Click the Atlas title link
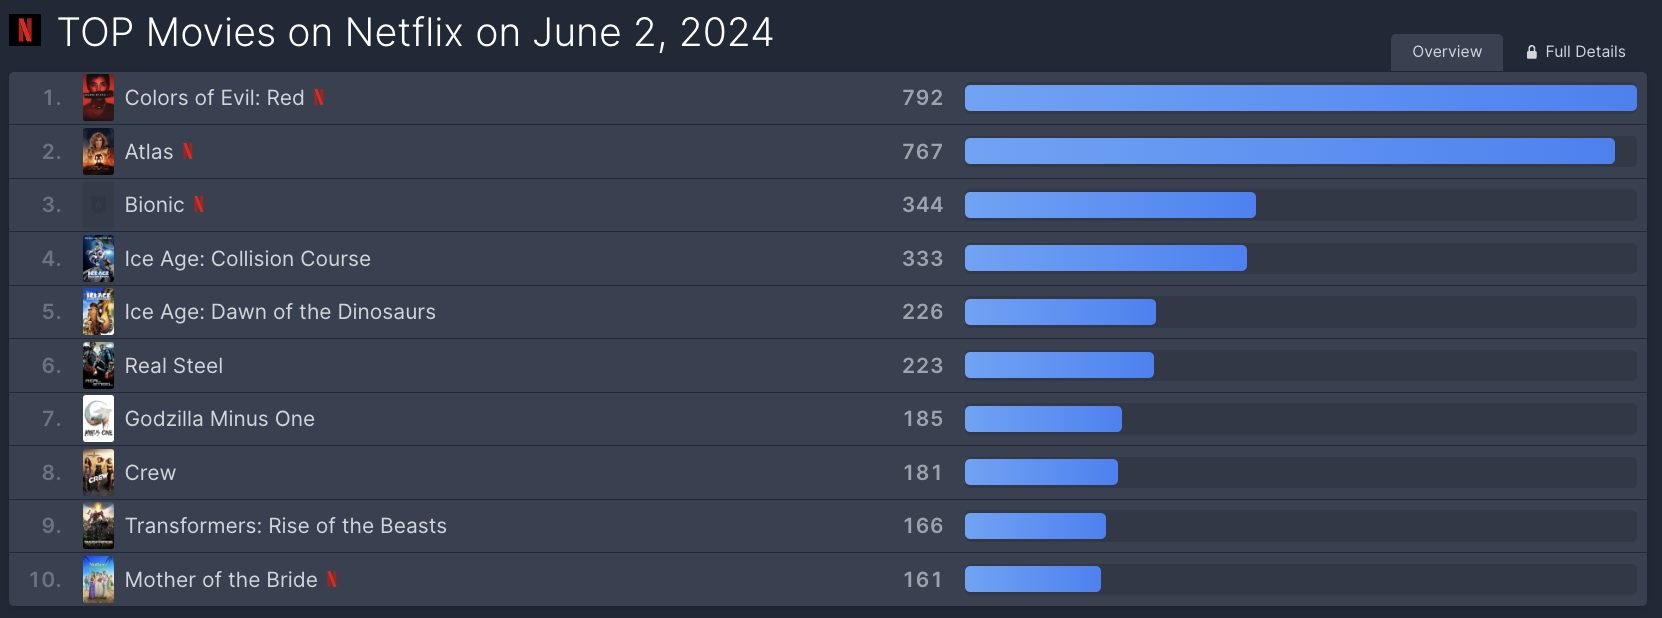The width and height of the screenshot is (1662, 618). [149, 151]
